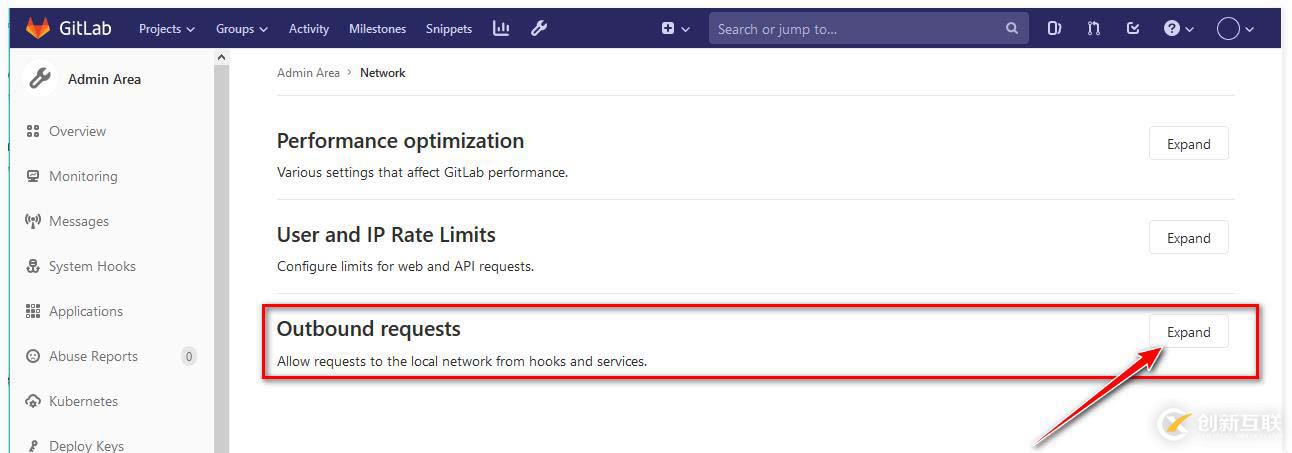Click text 'Configure limits for web and API requests.'
The image size is (1292, 453).
405,266
